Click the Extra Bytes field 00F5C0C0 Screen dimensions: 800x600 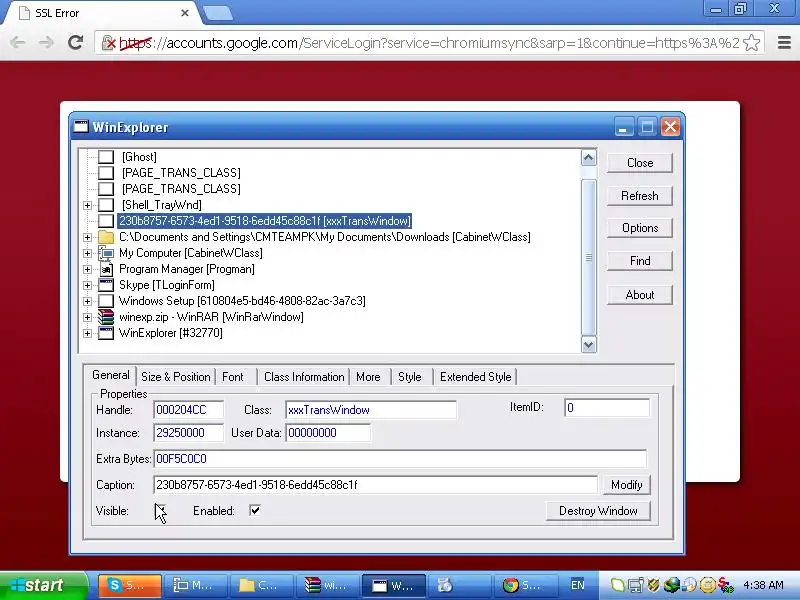(x=399, y=459)
